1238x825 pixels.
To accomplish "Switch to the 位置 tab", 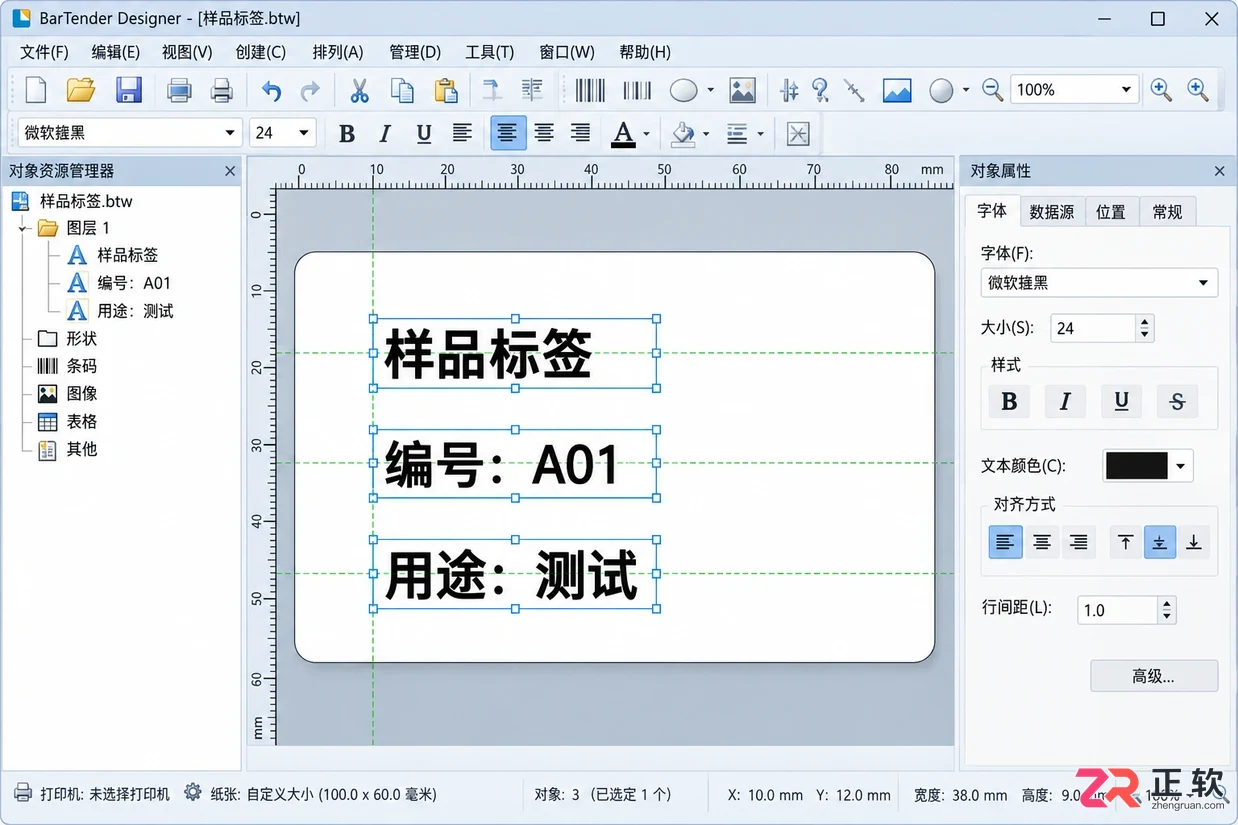I will 1111,212.
